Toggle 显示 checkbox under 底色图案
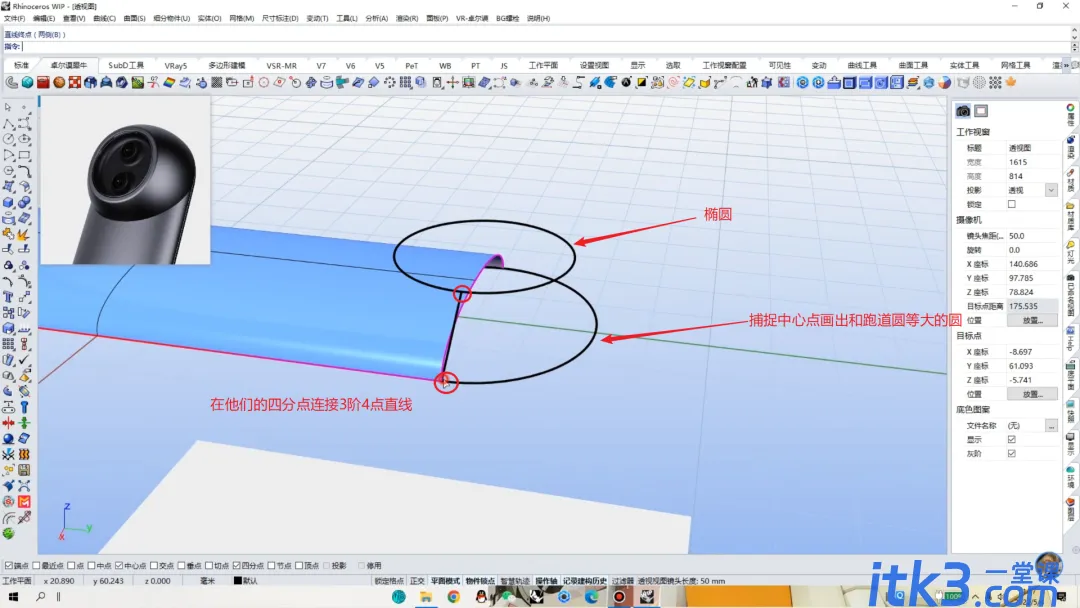 1012,439
